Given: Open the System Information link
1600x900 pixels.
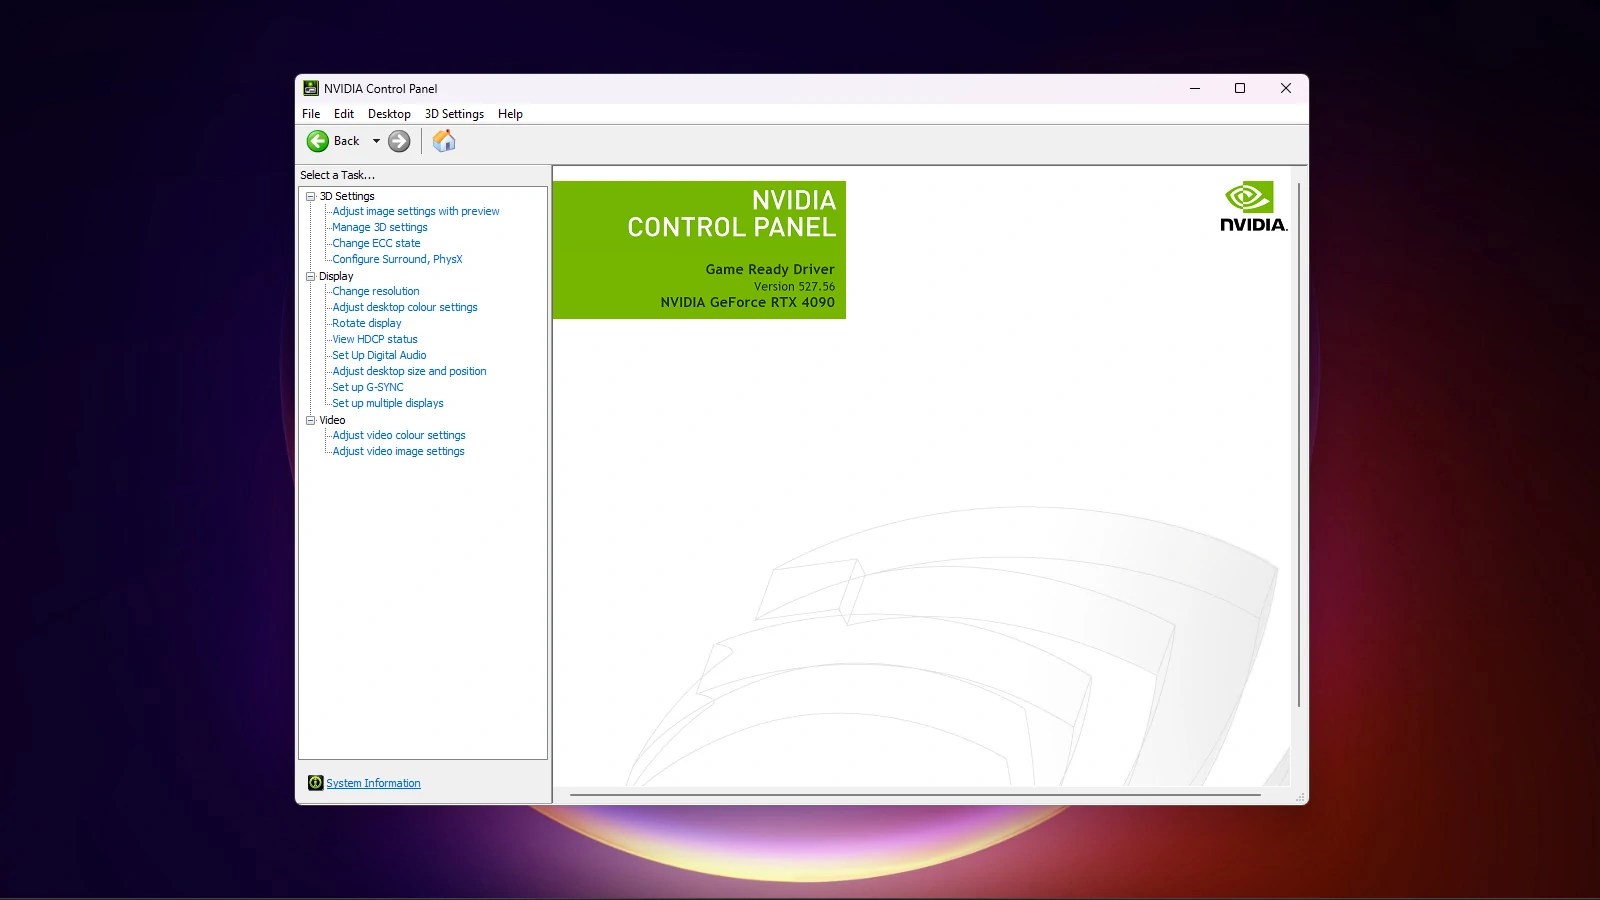Looking at the screenshot, I should coord(373,782).
